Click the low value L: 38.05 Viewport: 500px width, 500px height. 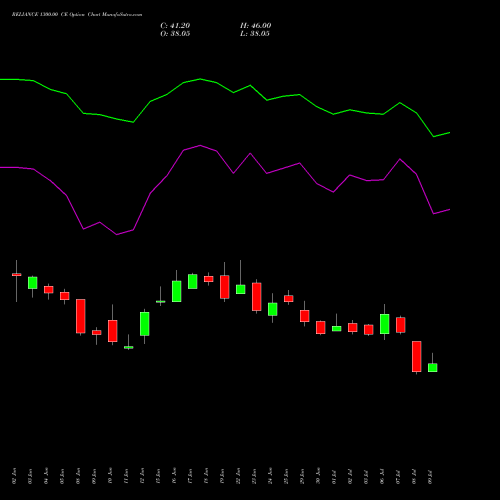255,34
